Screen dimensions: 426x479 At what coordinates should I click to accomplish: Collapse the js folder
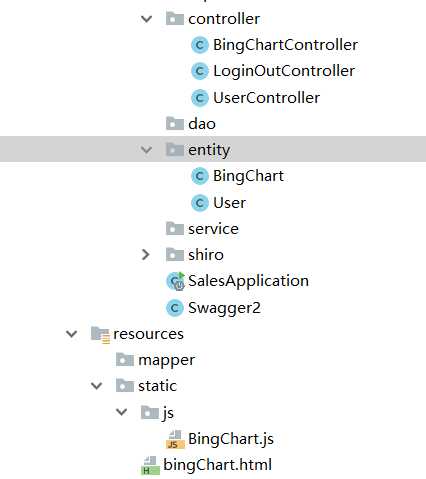(122, 412)
